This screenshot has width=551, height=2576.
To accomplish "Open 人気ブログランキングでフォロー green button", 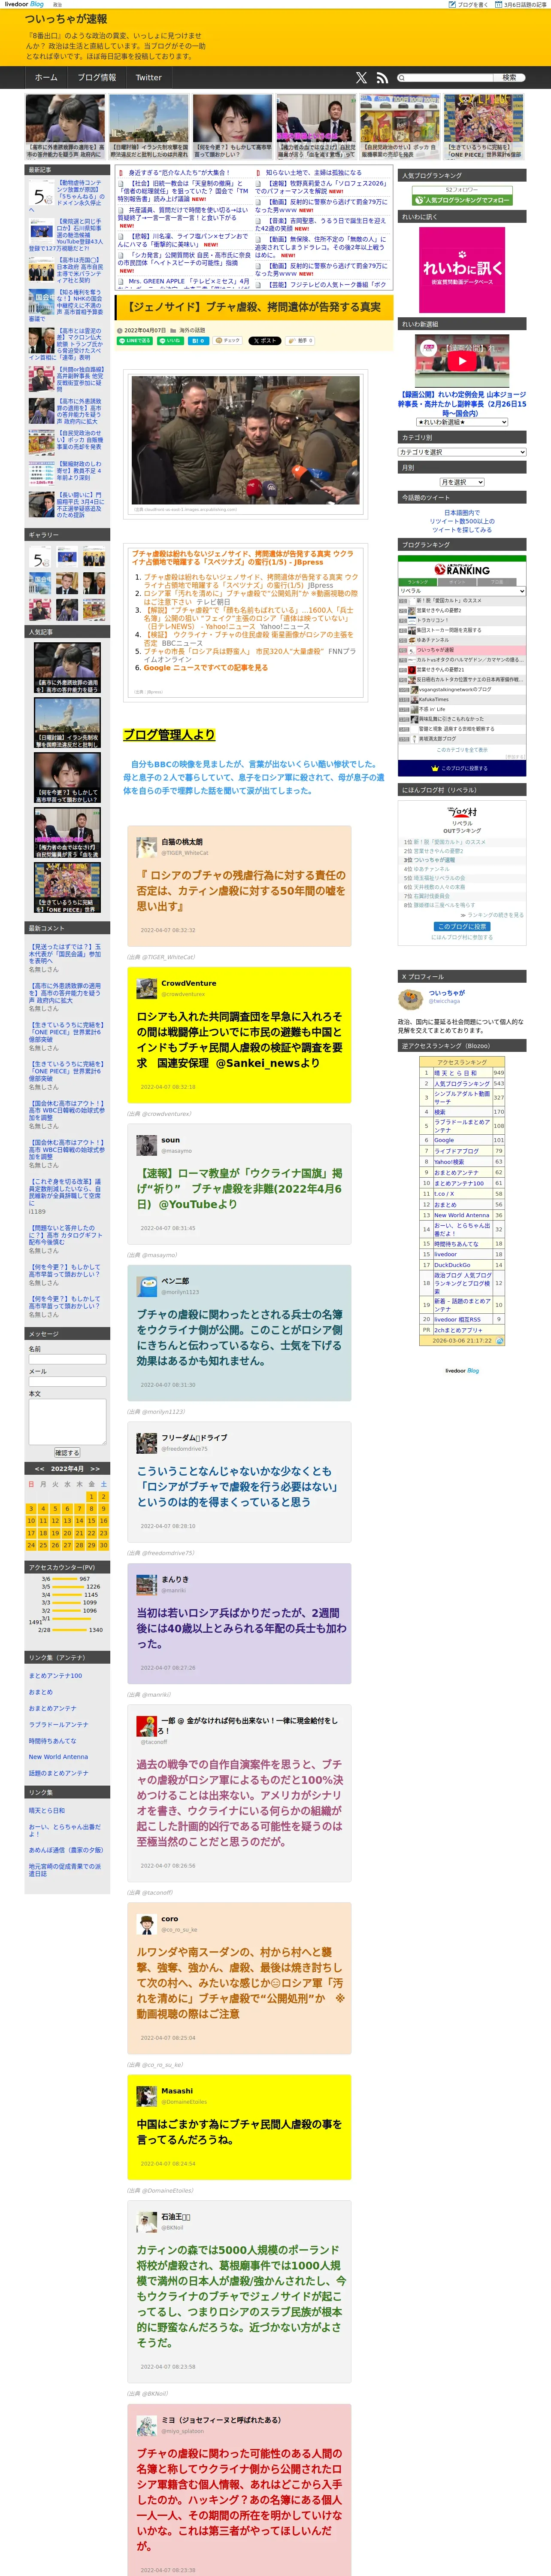I will pos(462,200).
